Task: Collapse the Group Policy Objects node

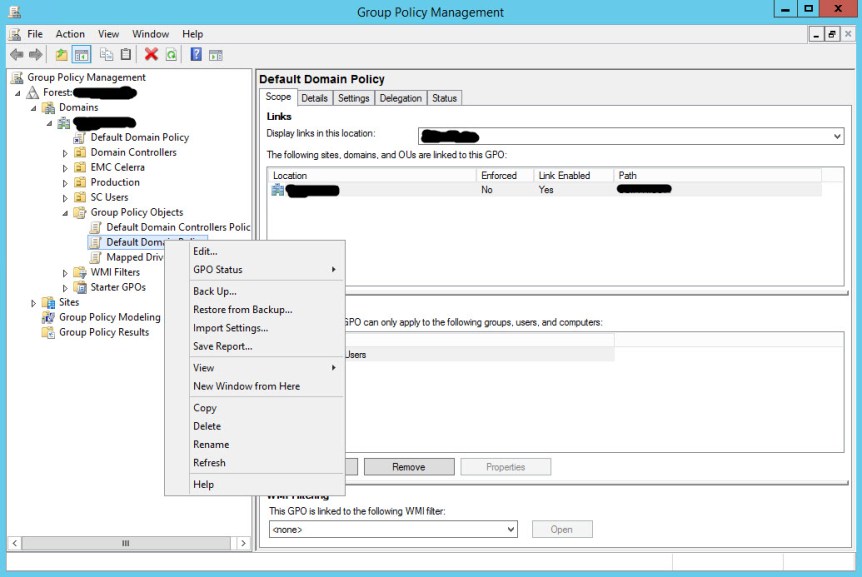Action: [x=65, y=213]
